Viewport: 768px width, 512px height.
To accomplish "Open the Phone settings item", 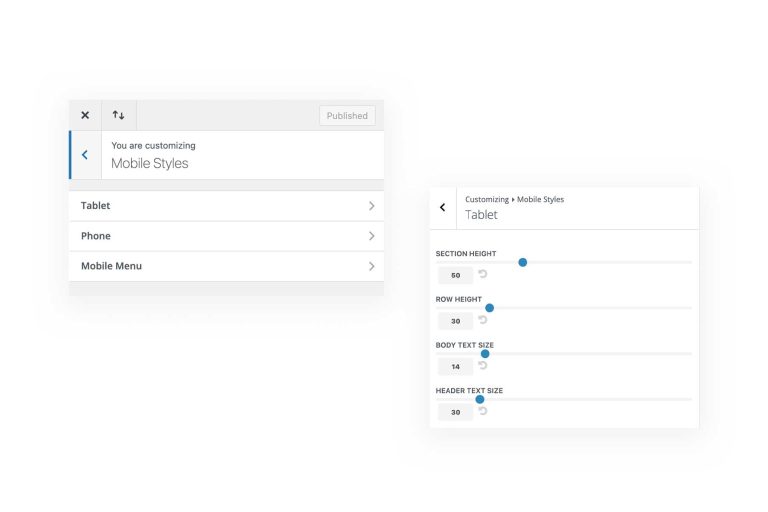I will tap(96, 236).
